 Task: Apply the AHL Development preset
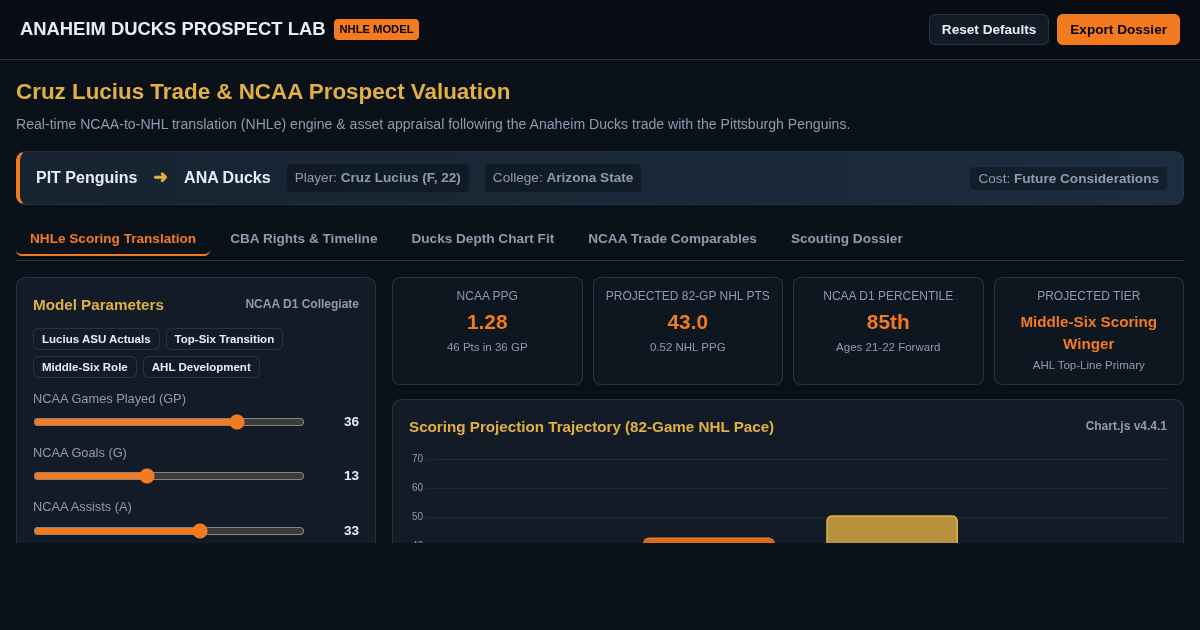tap(201, 367)
